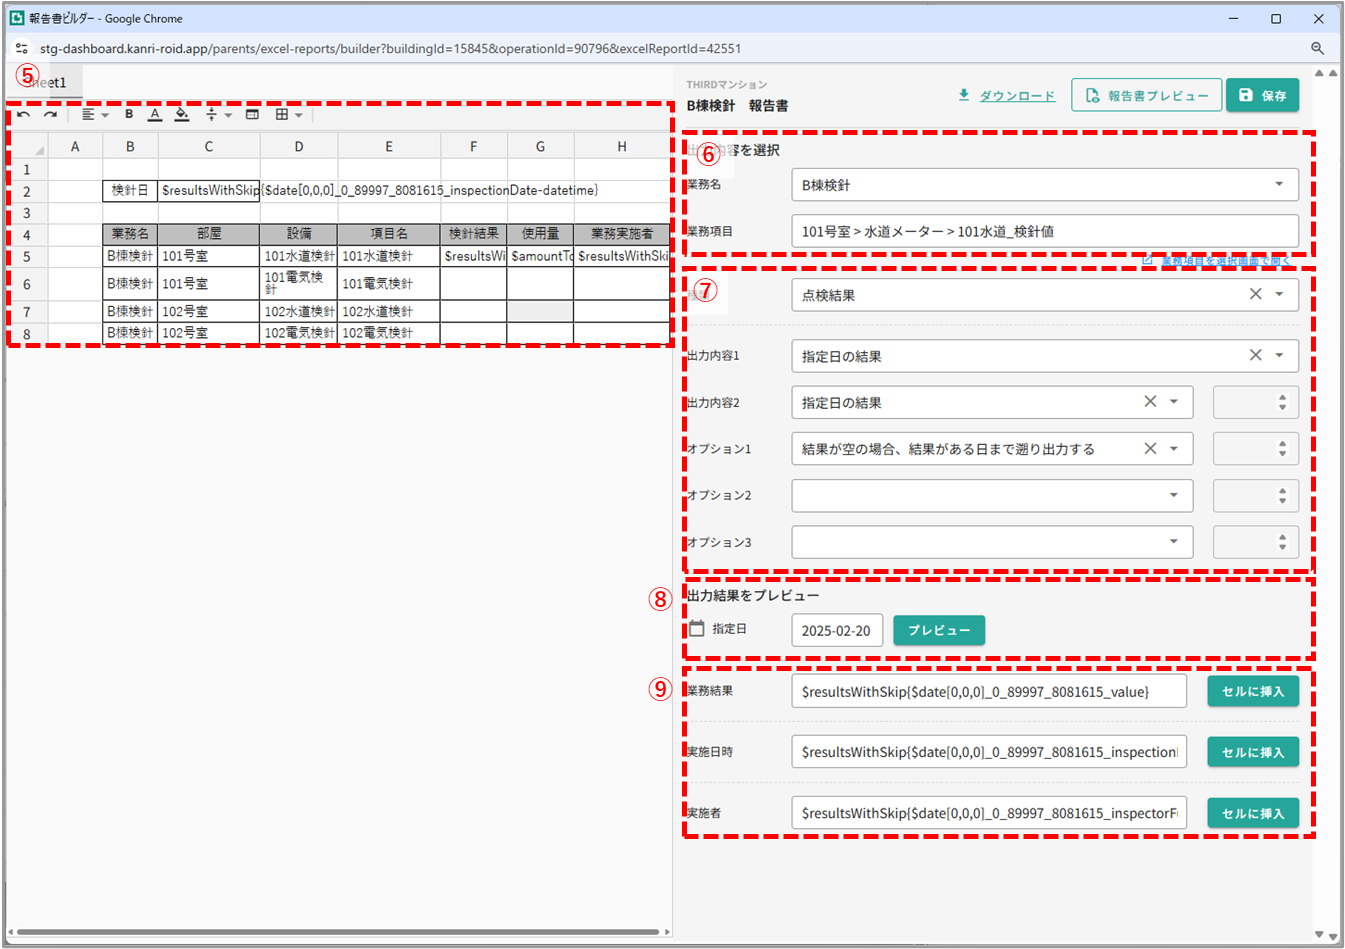Click the browser zoom magnifier icon
This screenshot has width=1345, height=949.
coord(1317,48)
